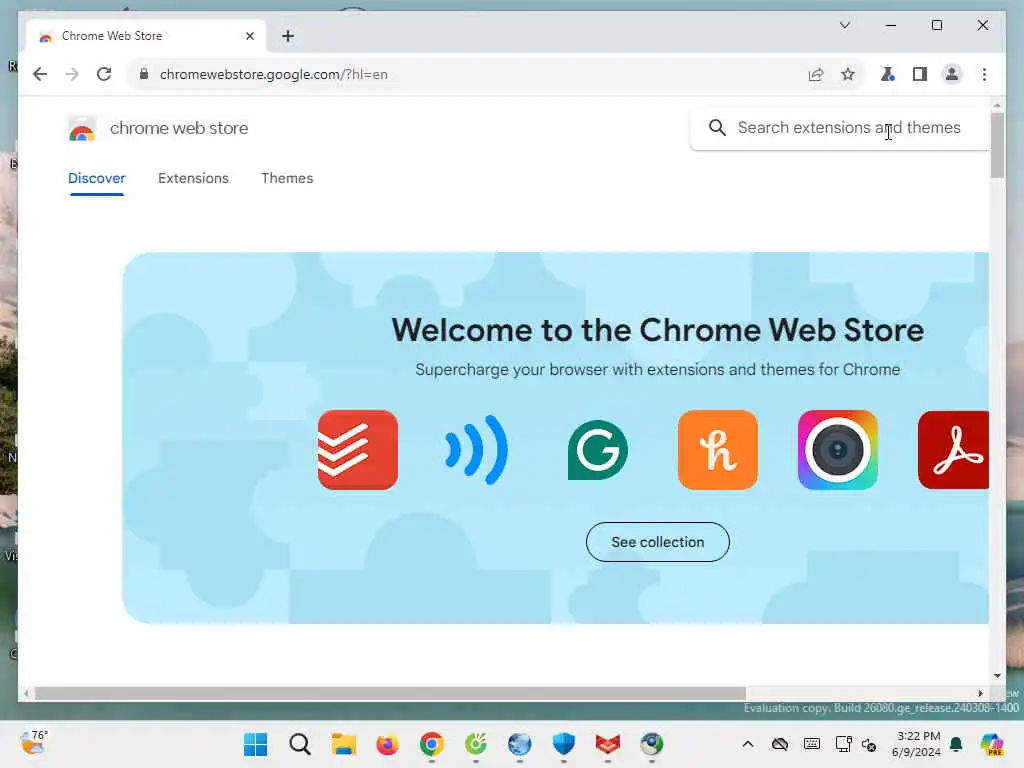
Task: Select the Chrome Web Store browser tab
Action: click(x=145, y=36)
